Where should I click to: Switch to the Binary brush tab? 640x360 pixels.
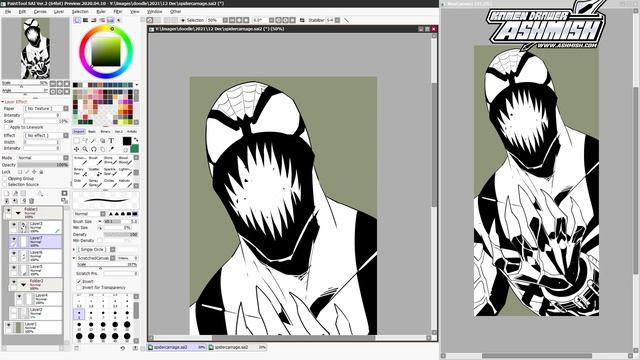pos(105,131)
